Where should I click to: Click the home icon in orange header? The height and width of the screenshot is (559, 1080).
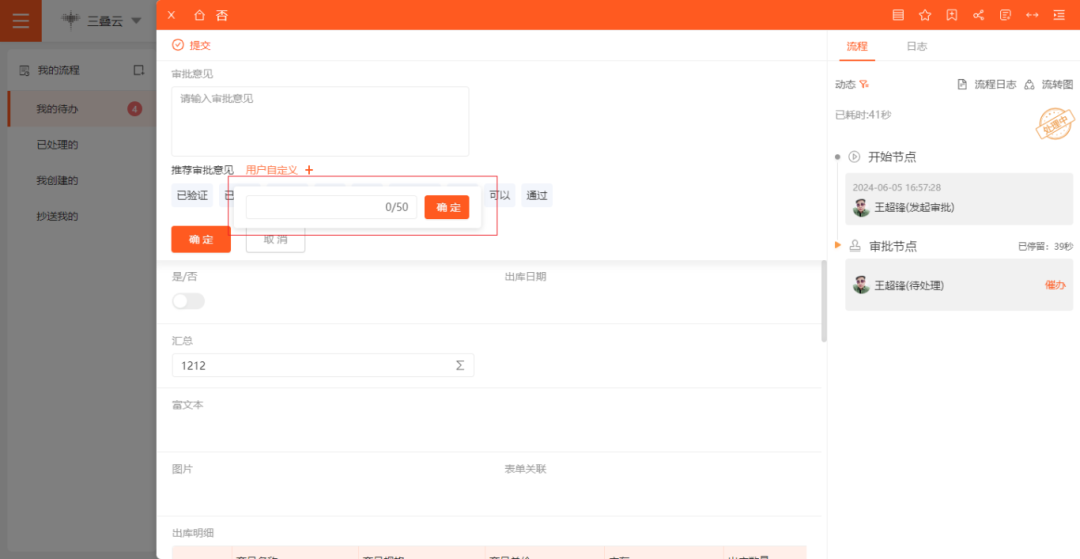[200, 15]
